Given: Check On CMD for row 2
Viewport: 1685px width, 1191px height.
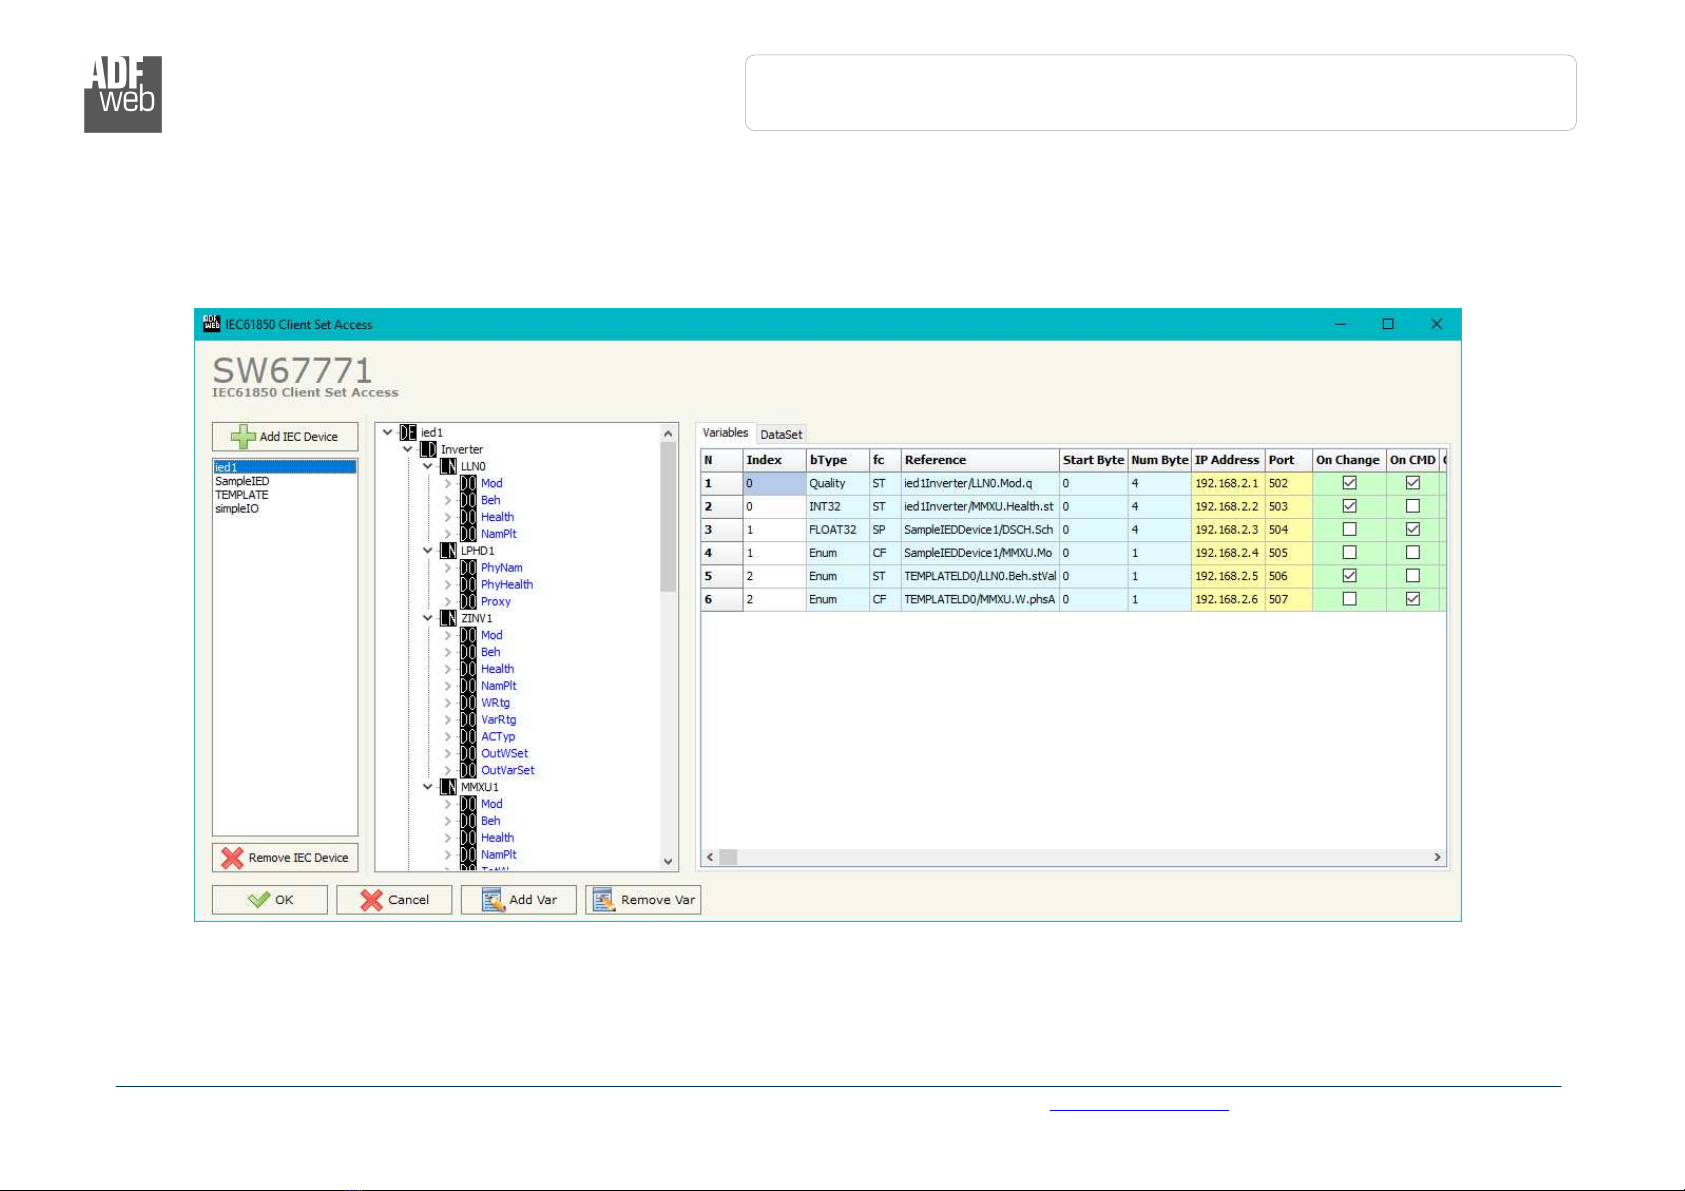Looking at the screenshot, I should coord(1413,506).
